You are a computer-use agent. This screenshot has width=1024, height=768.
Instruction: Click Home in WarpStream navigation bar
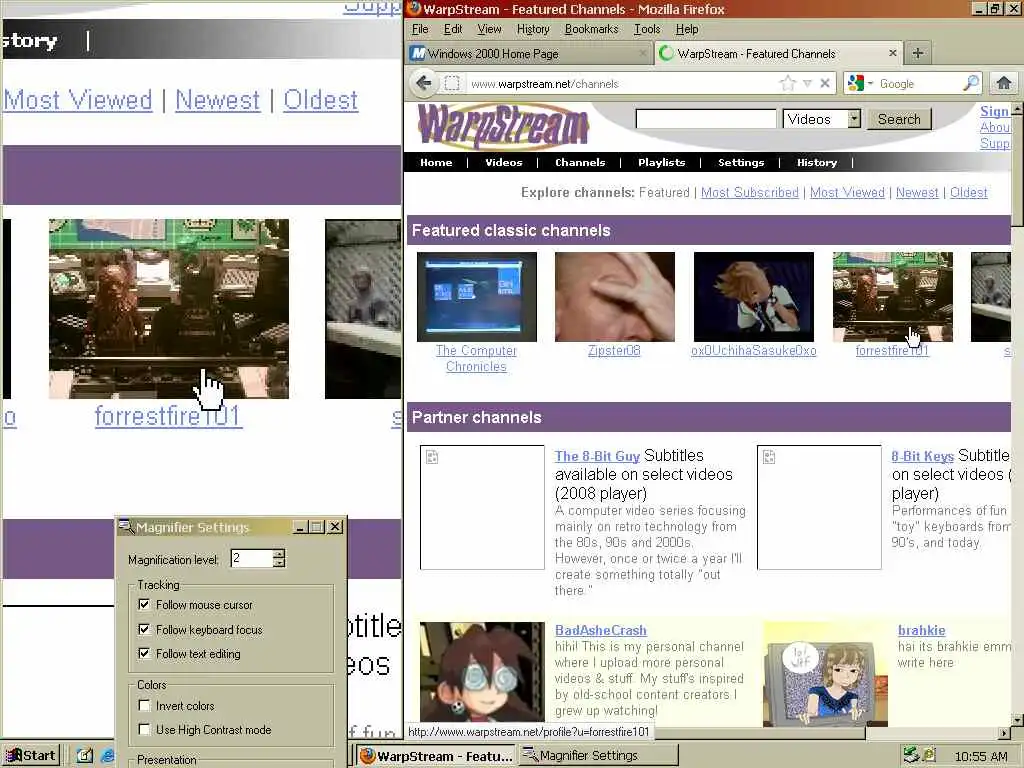point(436,163)
